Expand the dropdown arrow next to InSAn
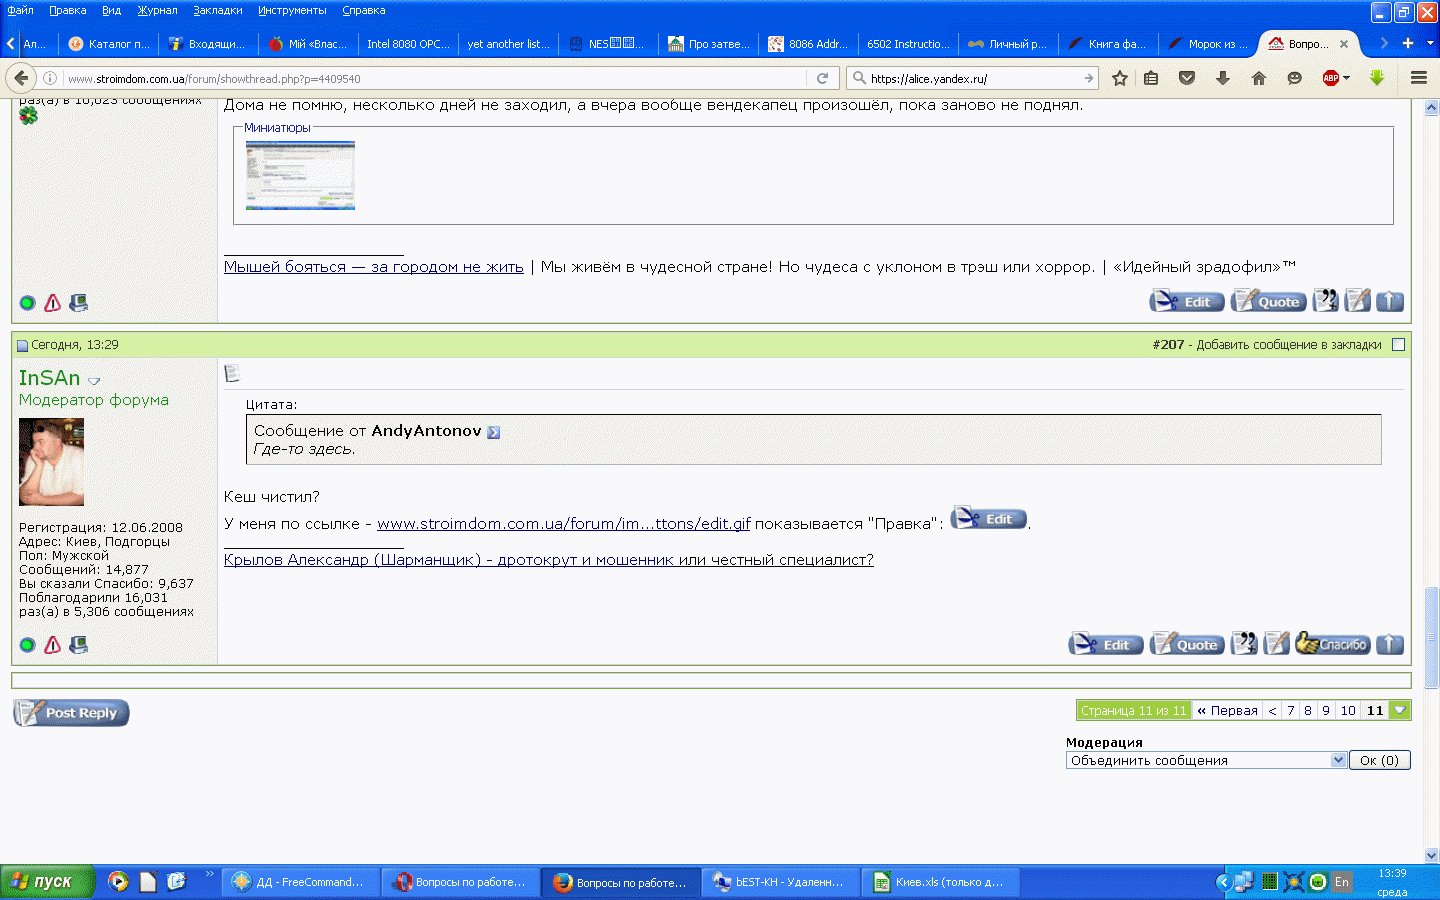This screenshot has height=900, width=1440. coord(94,381)
